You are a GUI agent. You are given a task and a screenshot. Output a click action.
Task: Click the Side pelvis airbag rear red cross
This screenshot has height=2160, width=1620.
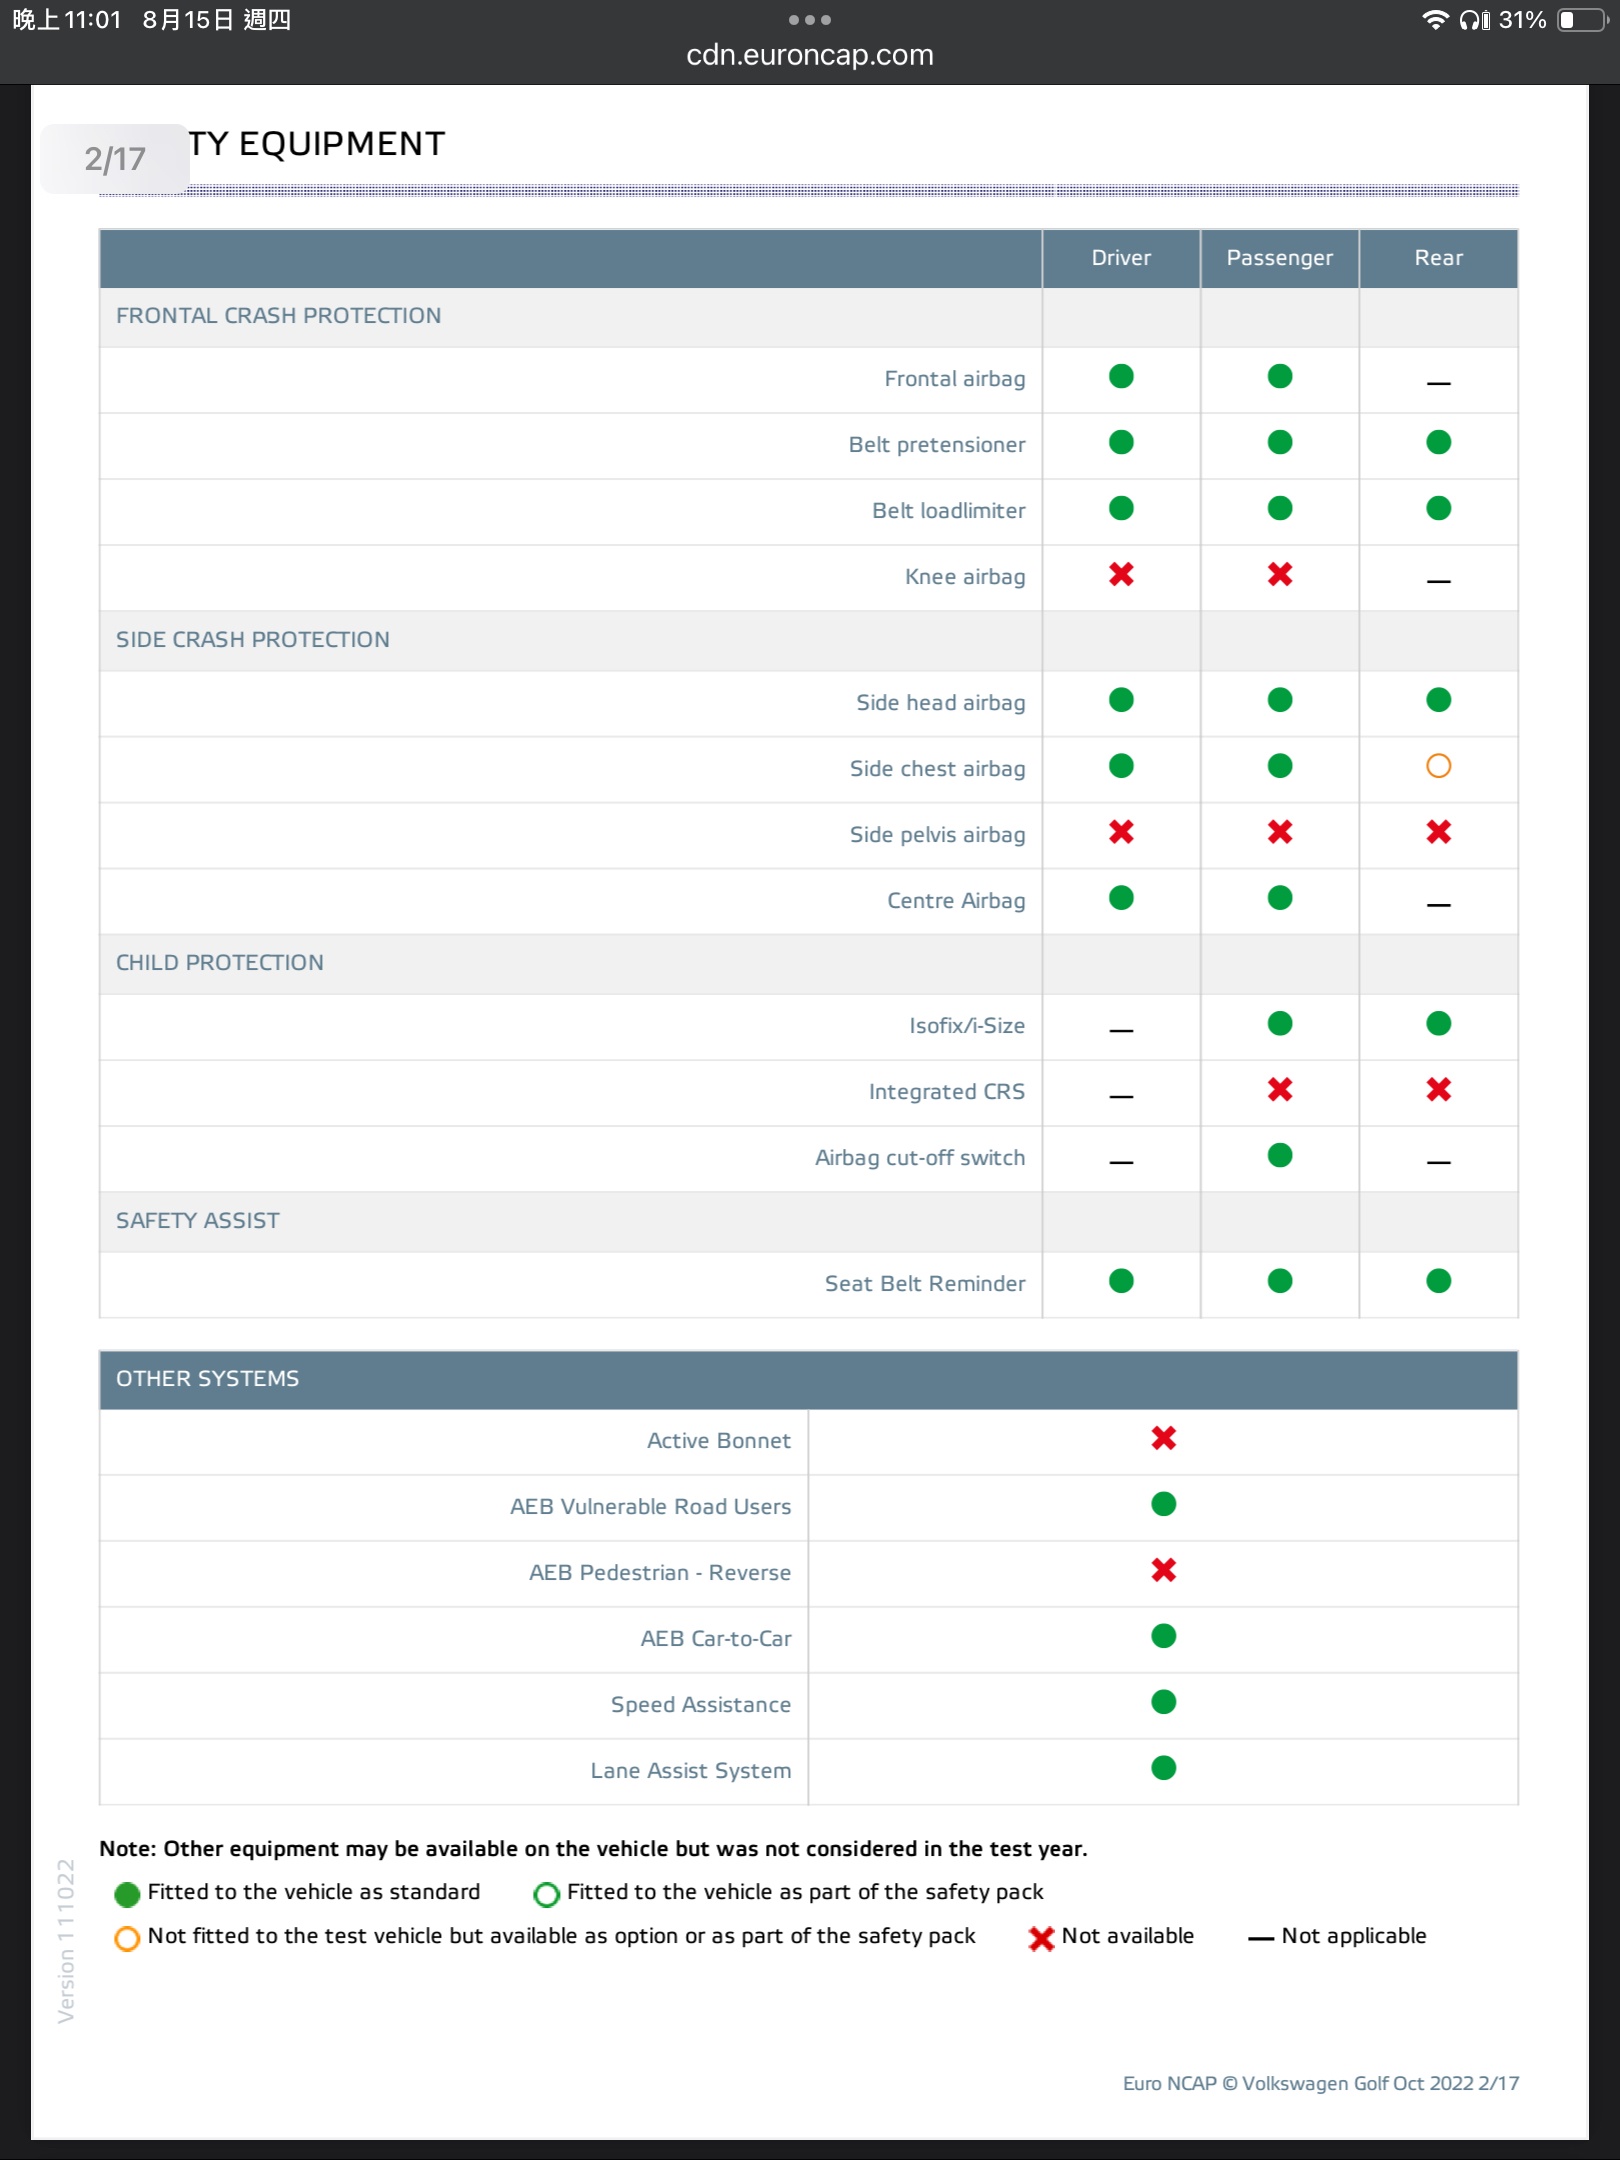tap(1438, 832)
